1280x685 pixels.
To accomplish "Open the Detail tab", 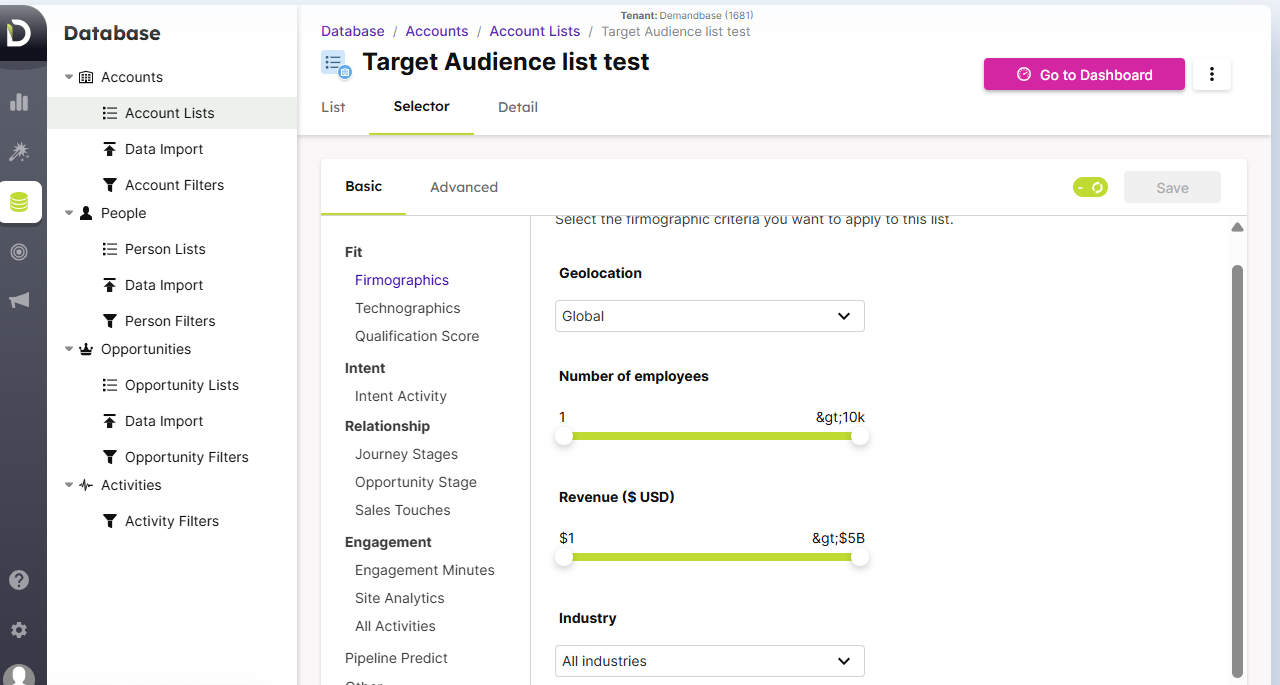I will [517, 107].
